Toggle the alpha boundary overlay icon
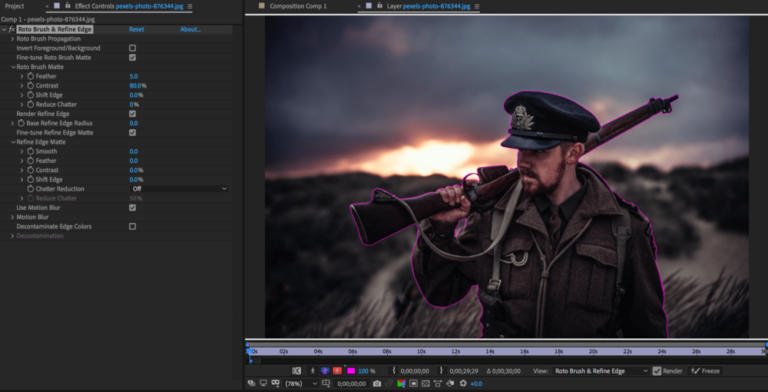 (x=325, y=371)
